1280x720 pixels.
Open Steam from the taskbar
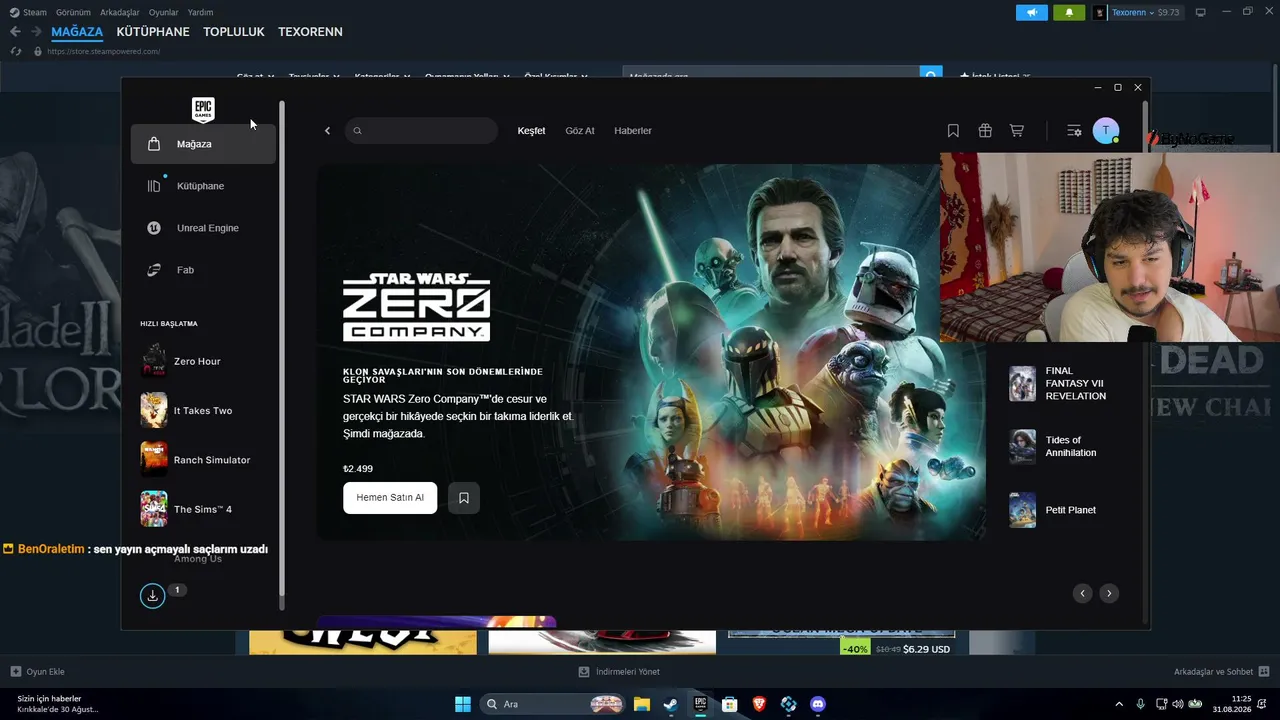click(x=670, y=704)
